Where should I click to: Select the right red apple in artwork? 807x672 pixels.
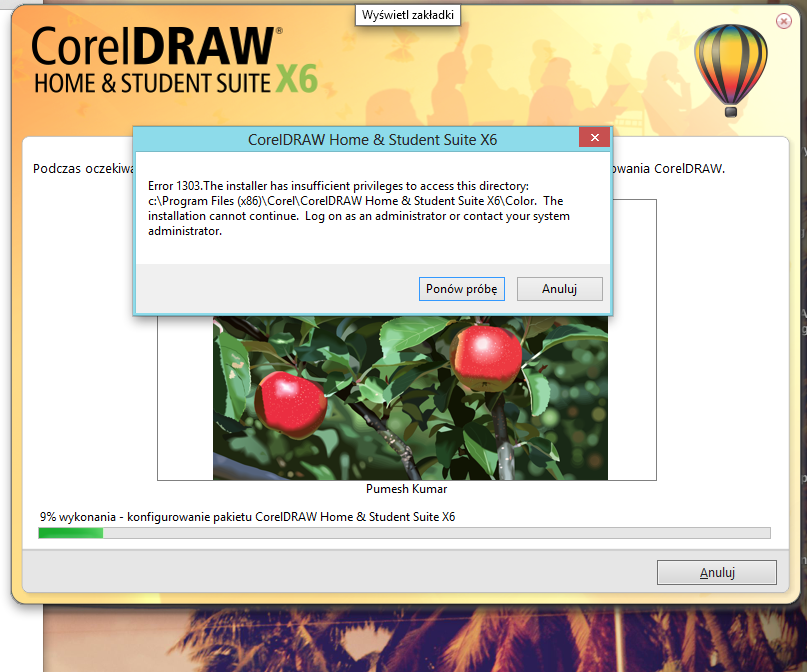pyautogui.click(x=485, y=359)
